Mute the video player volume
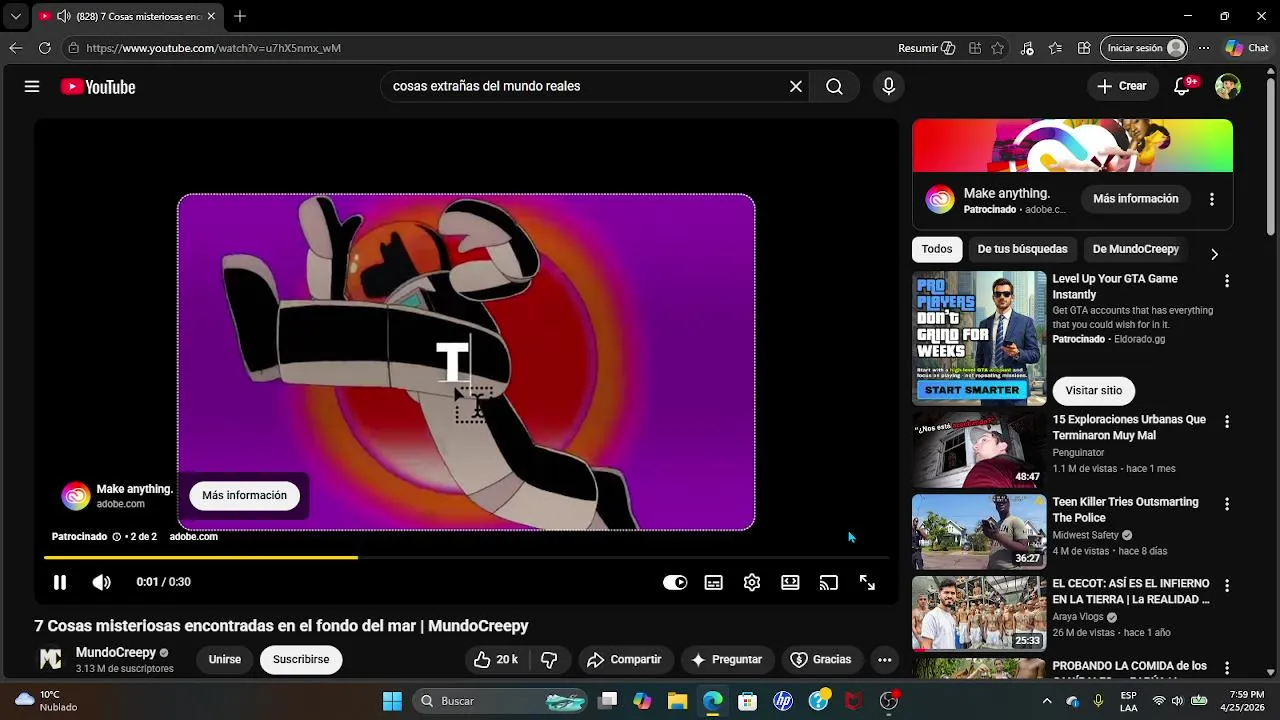Screen dimensions: 1280x720 pos(101,582)
